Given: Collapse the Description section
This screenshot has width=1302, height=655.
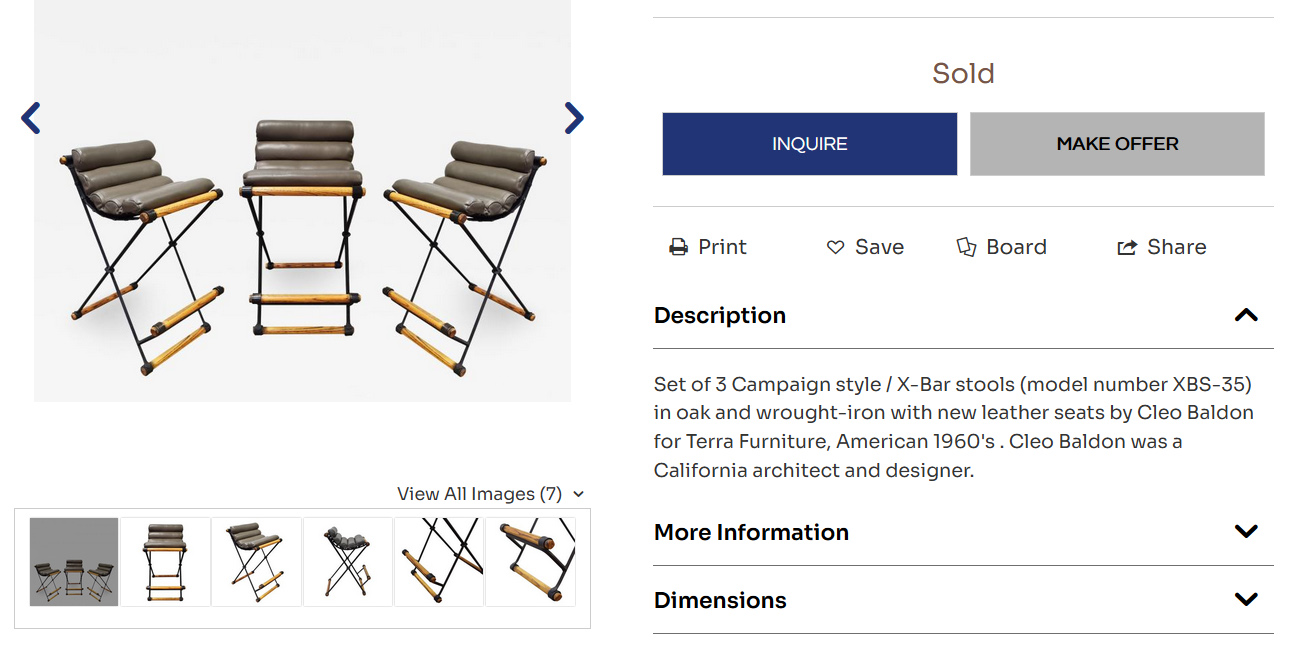Looking at the screenshot, I should tap(1246, 315).
